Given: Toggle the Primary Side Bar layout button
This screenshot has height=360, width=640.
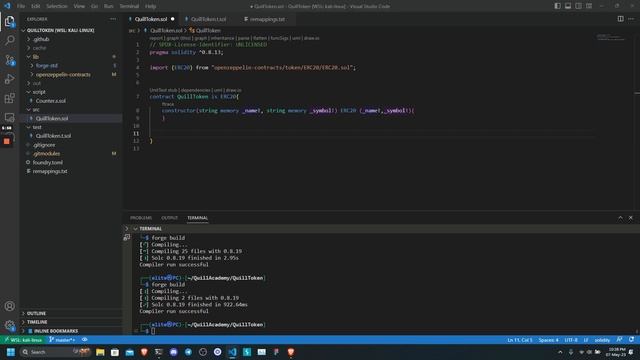Looking at the screenshot, I should pyautogui.click(x=558, y=6).
